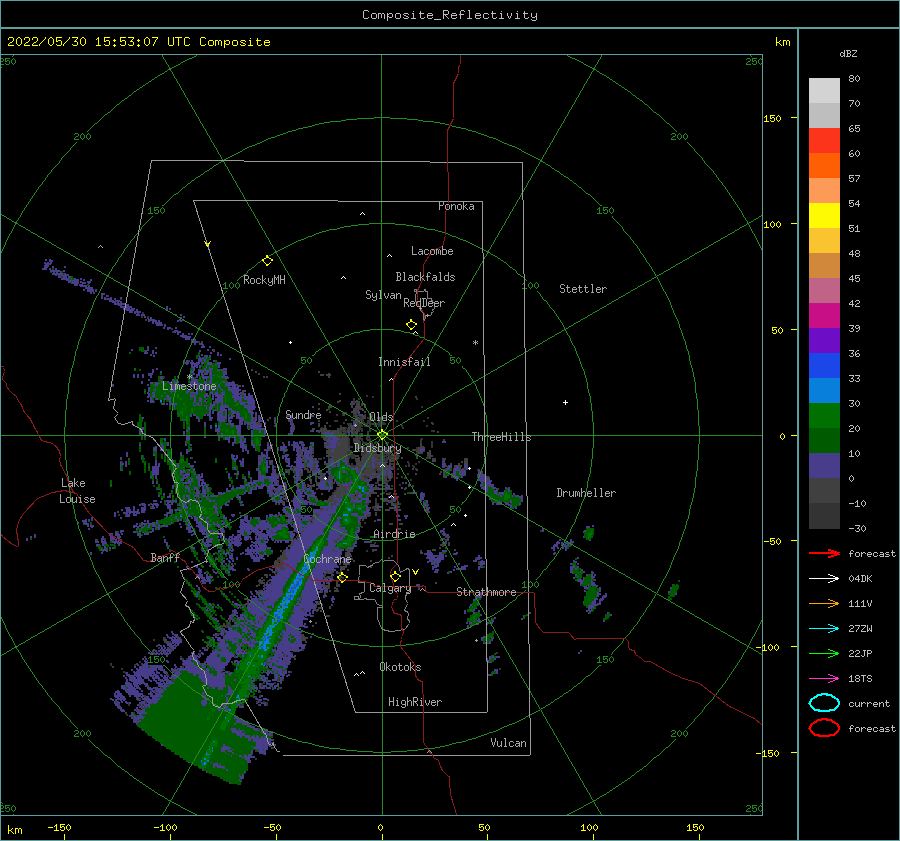Click the purple 36–39 dBZ legend swatch

click(x=824, y=341)
